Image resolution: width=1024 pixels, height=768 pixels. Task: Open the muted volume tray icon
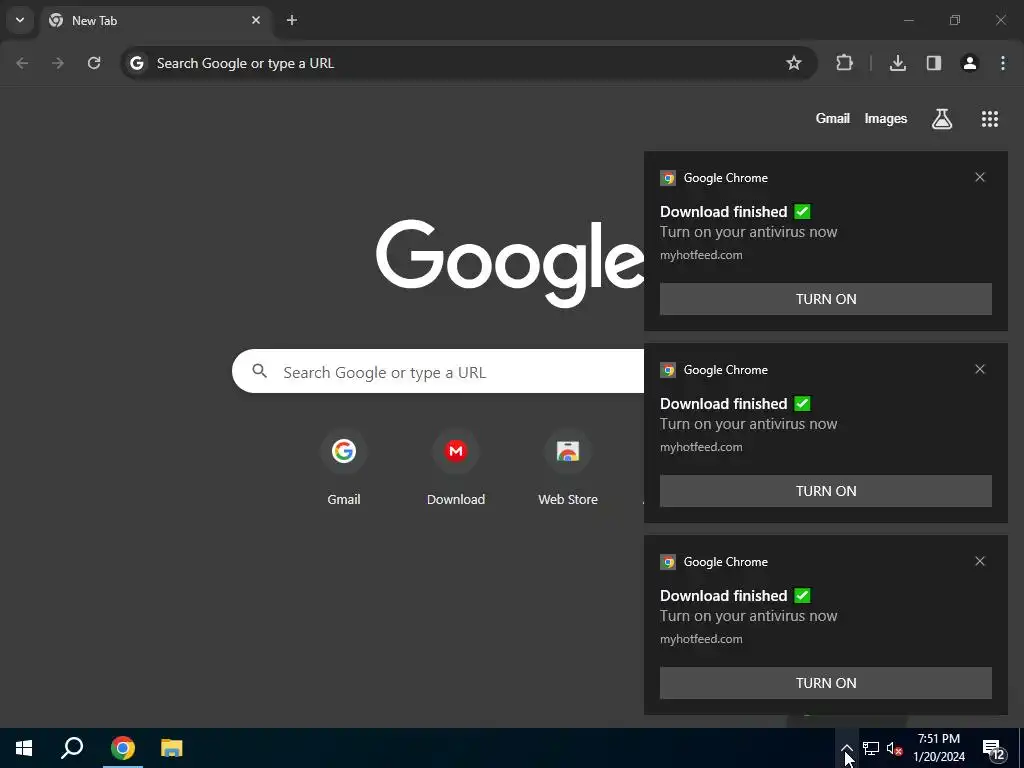tap(894, 748)
